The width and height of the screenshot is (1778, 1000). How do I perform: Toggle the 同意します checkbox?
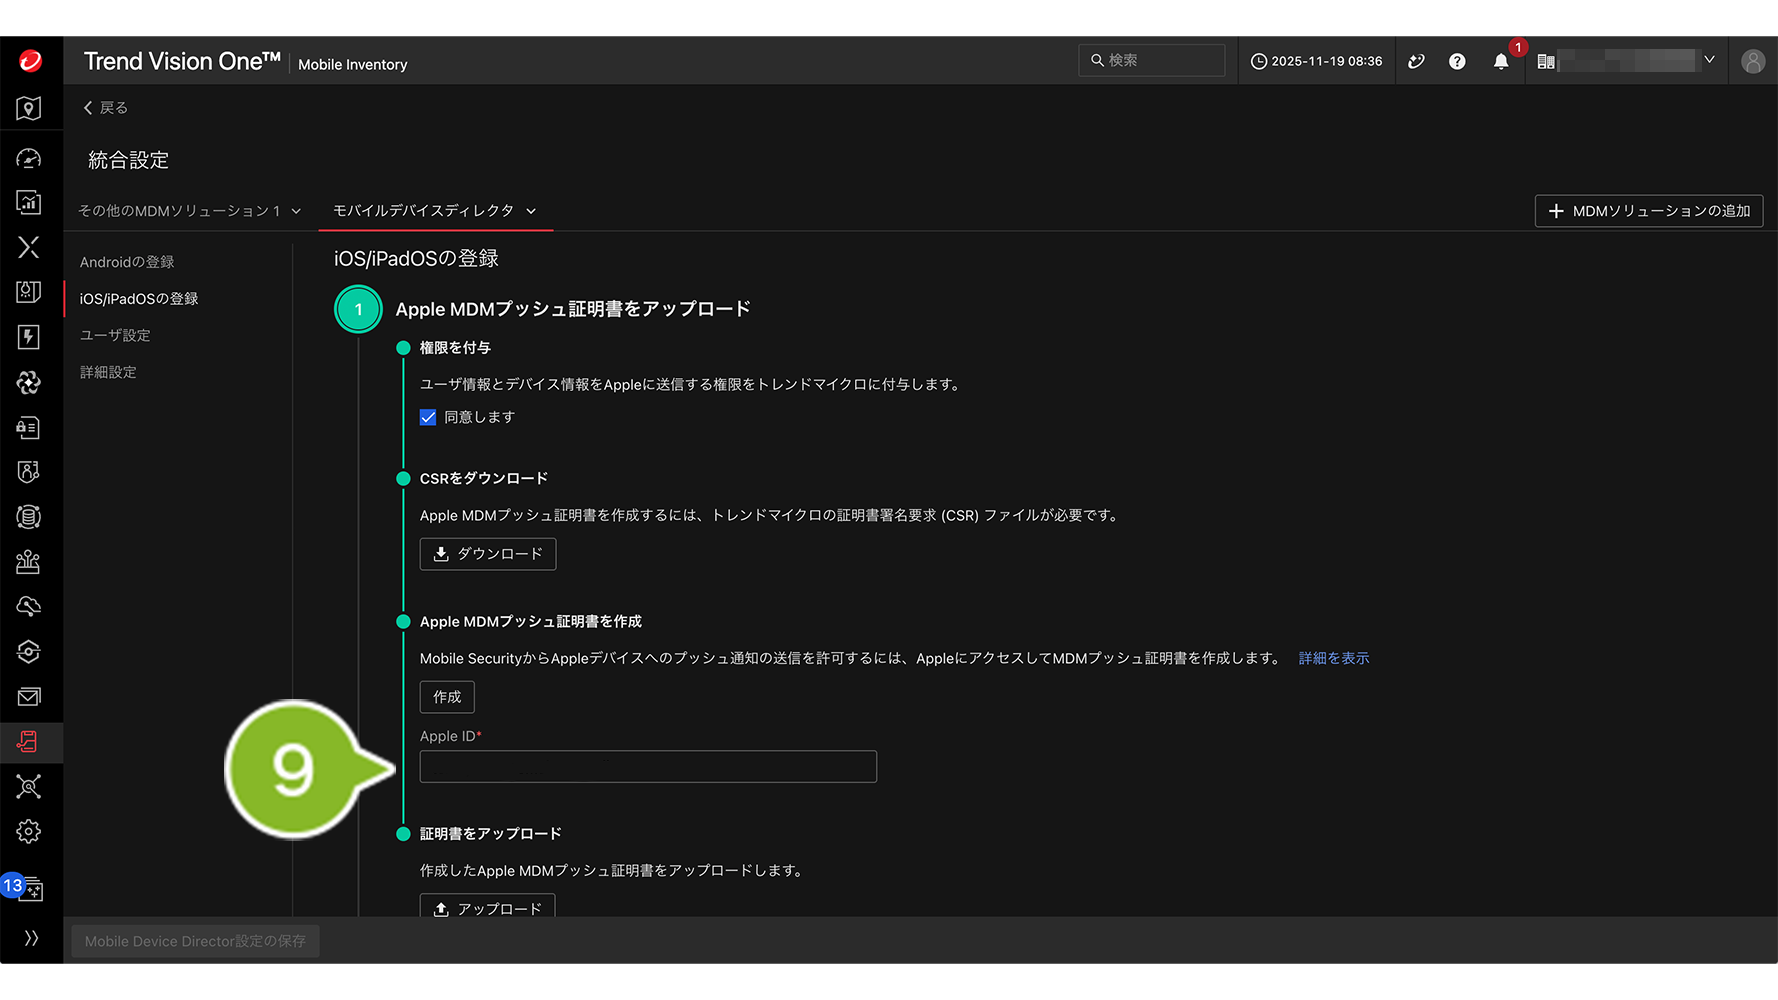(428, 418)
